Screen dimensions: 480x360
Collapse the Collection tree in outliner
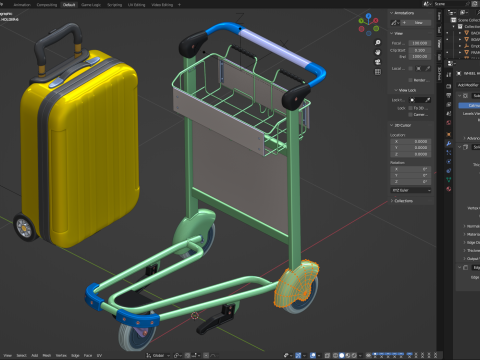pos(454,26)
